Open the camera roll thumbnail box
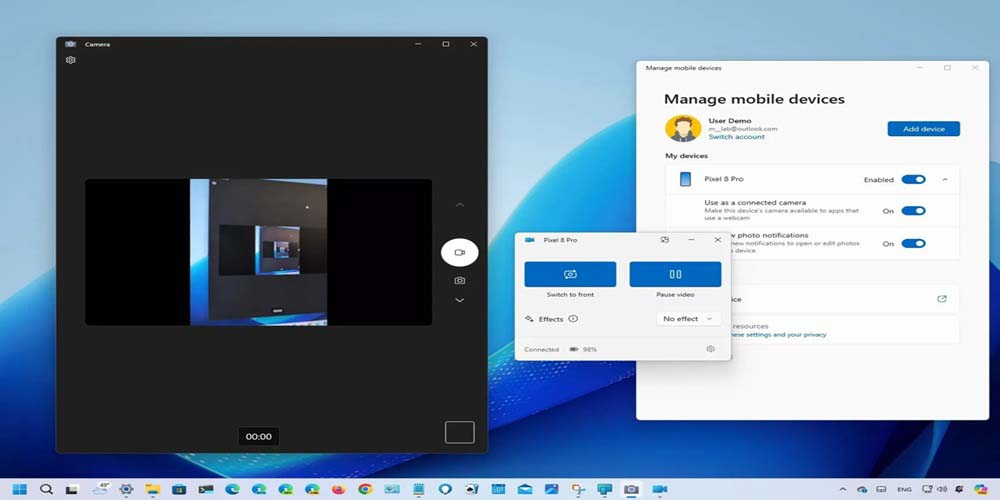 click(459, 432)
